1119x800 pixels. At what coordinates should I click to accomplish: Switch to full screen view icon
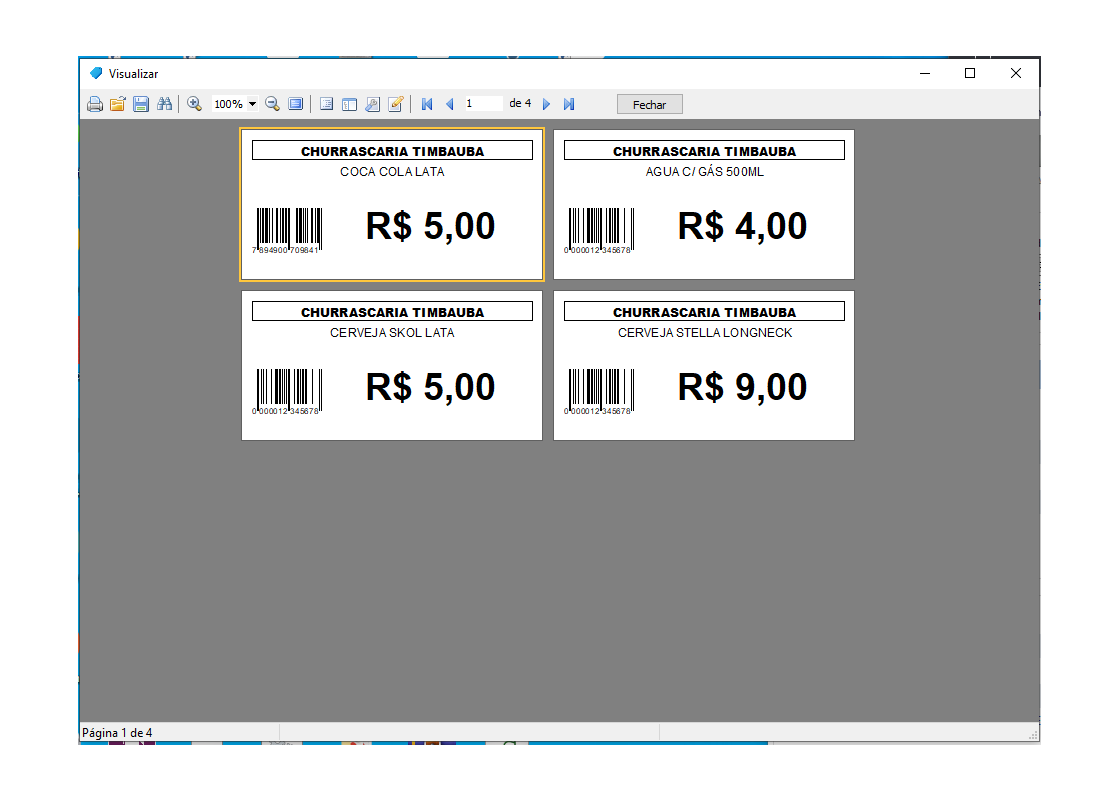tap(296, 104)
